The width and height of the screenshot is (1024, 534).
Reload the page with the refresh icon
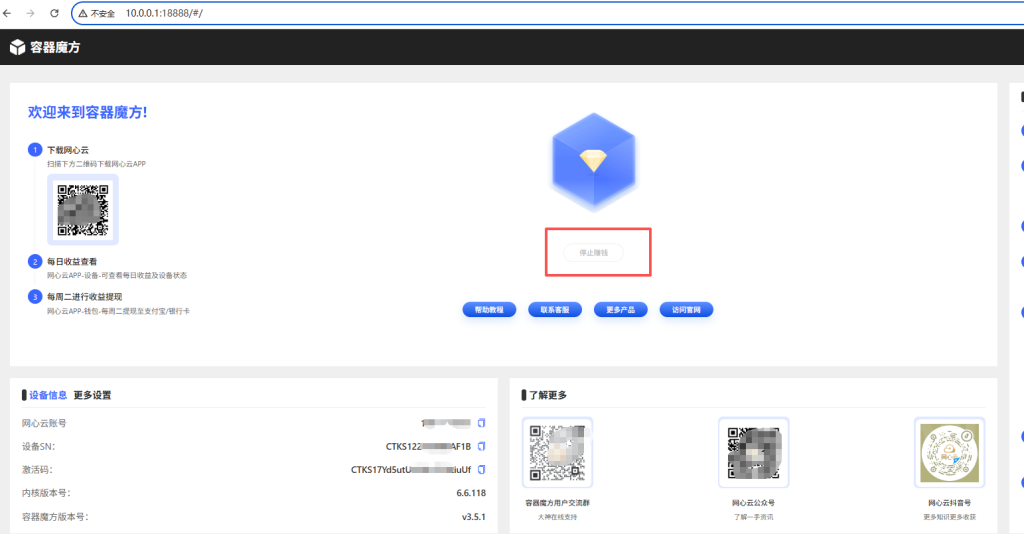(x=53, y=14)
